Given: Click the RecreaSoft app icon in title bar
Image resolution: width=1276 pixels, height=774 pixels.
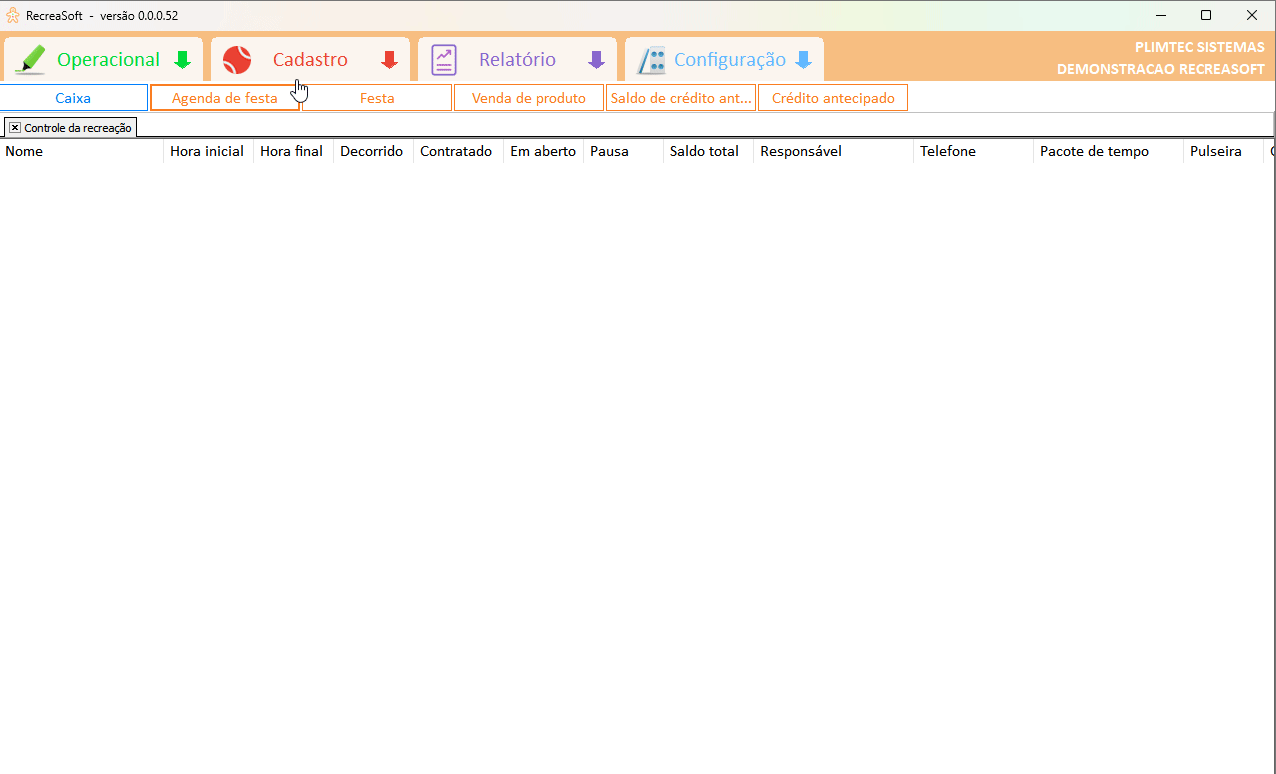Looking at the screenshot, I should (13, 15).
